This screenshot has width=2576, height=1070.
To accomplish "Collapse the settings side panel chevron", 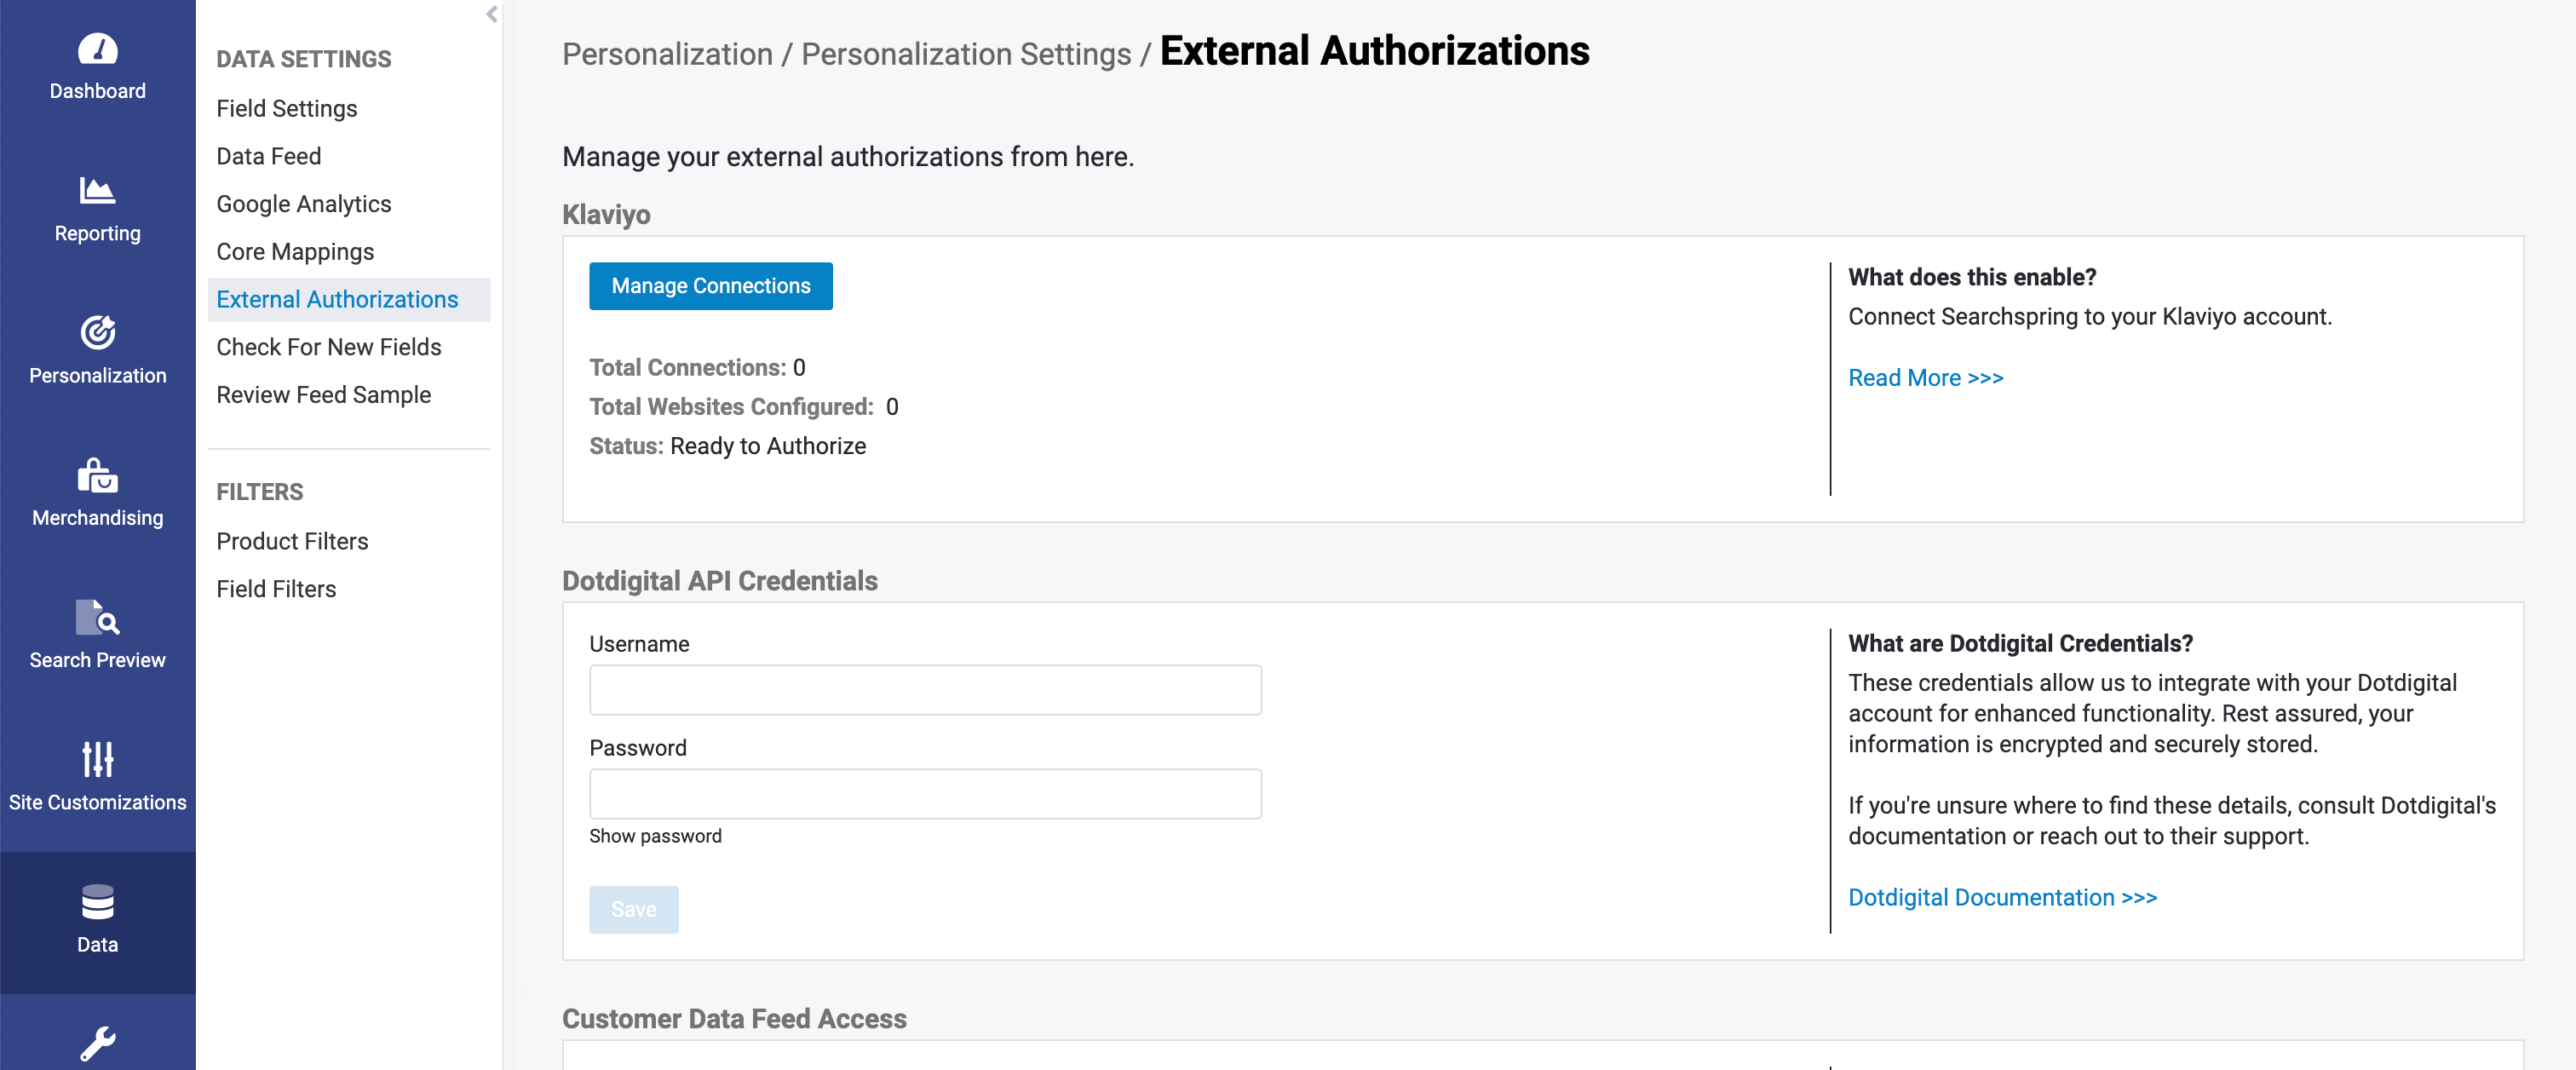I will pyautogui.click(x=491, y=14).
